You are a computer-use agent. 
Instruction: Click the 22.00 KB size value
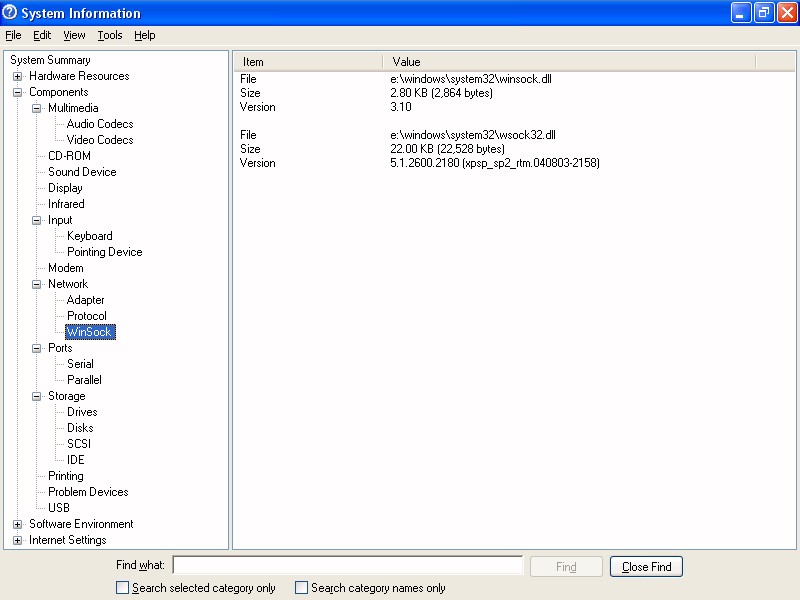[447, 149]
